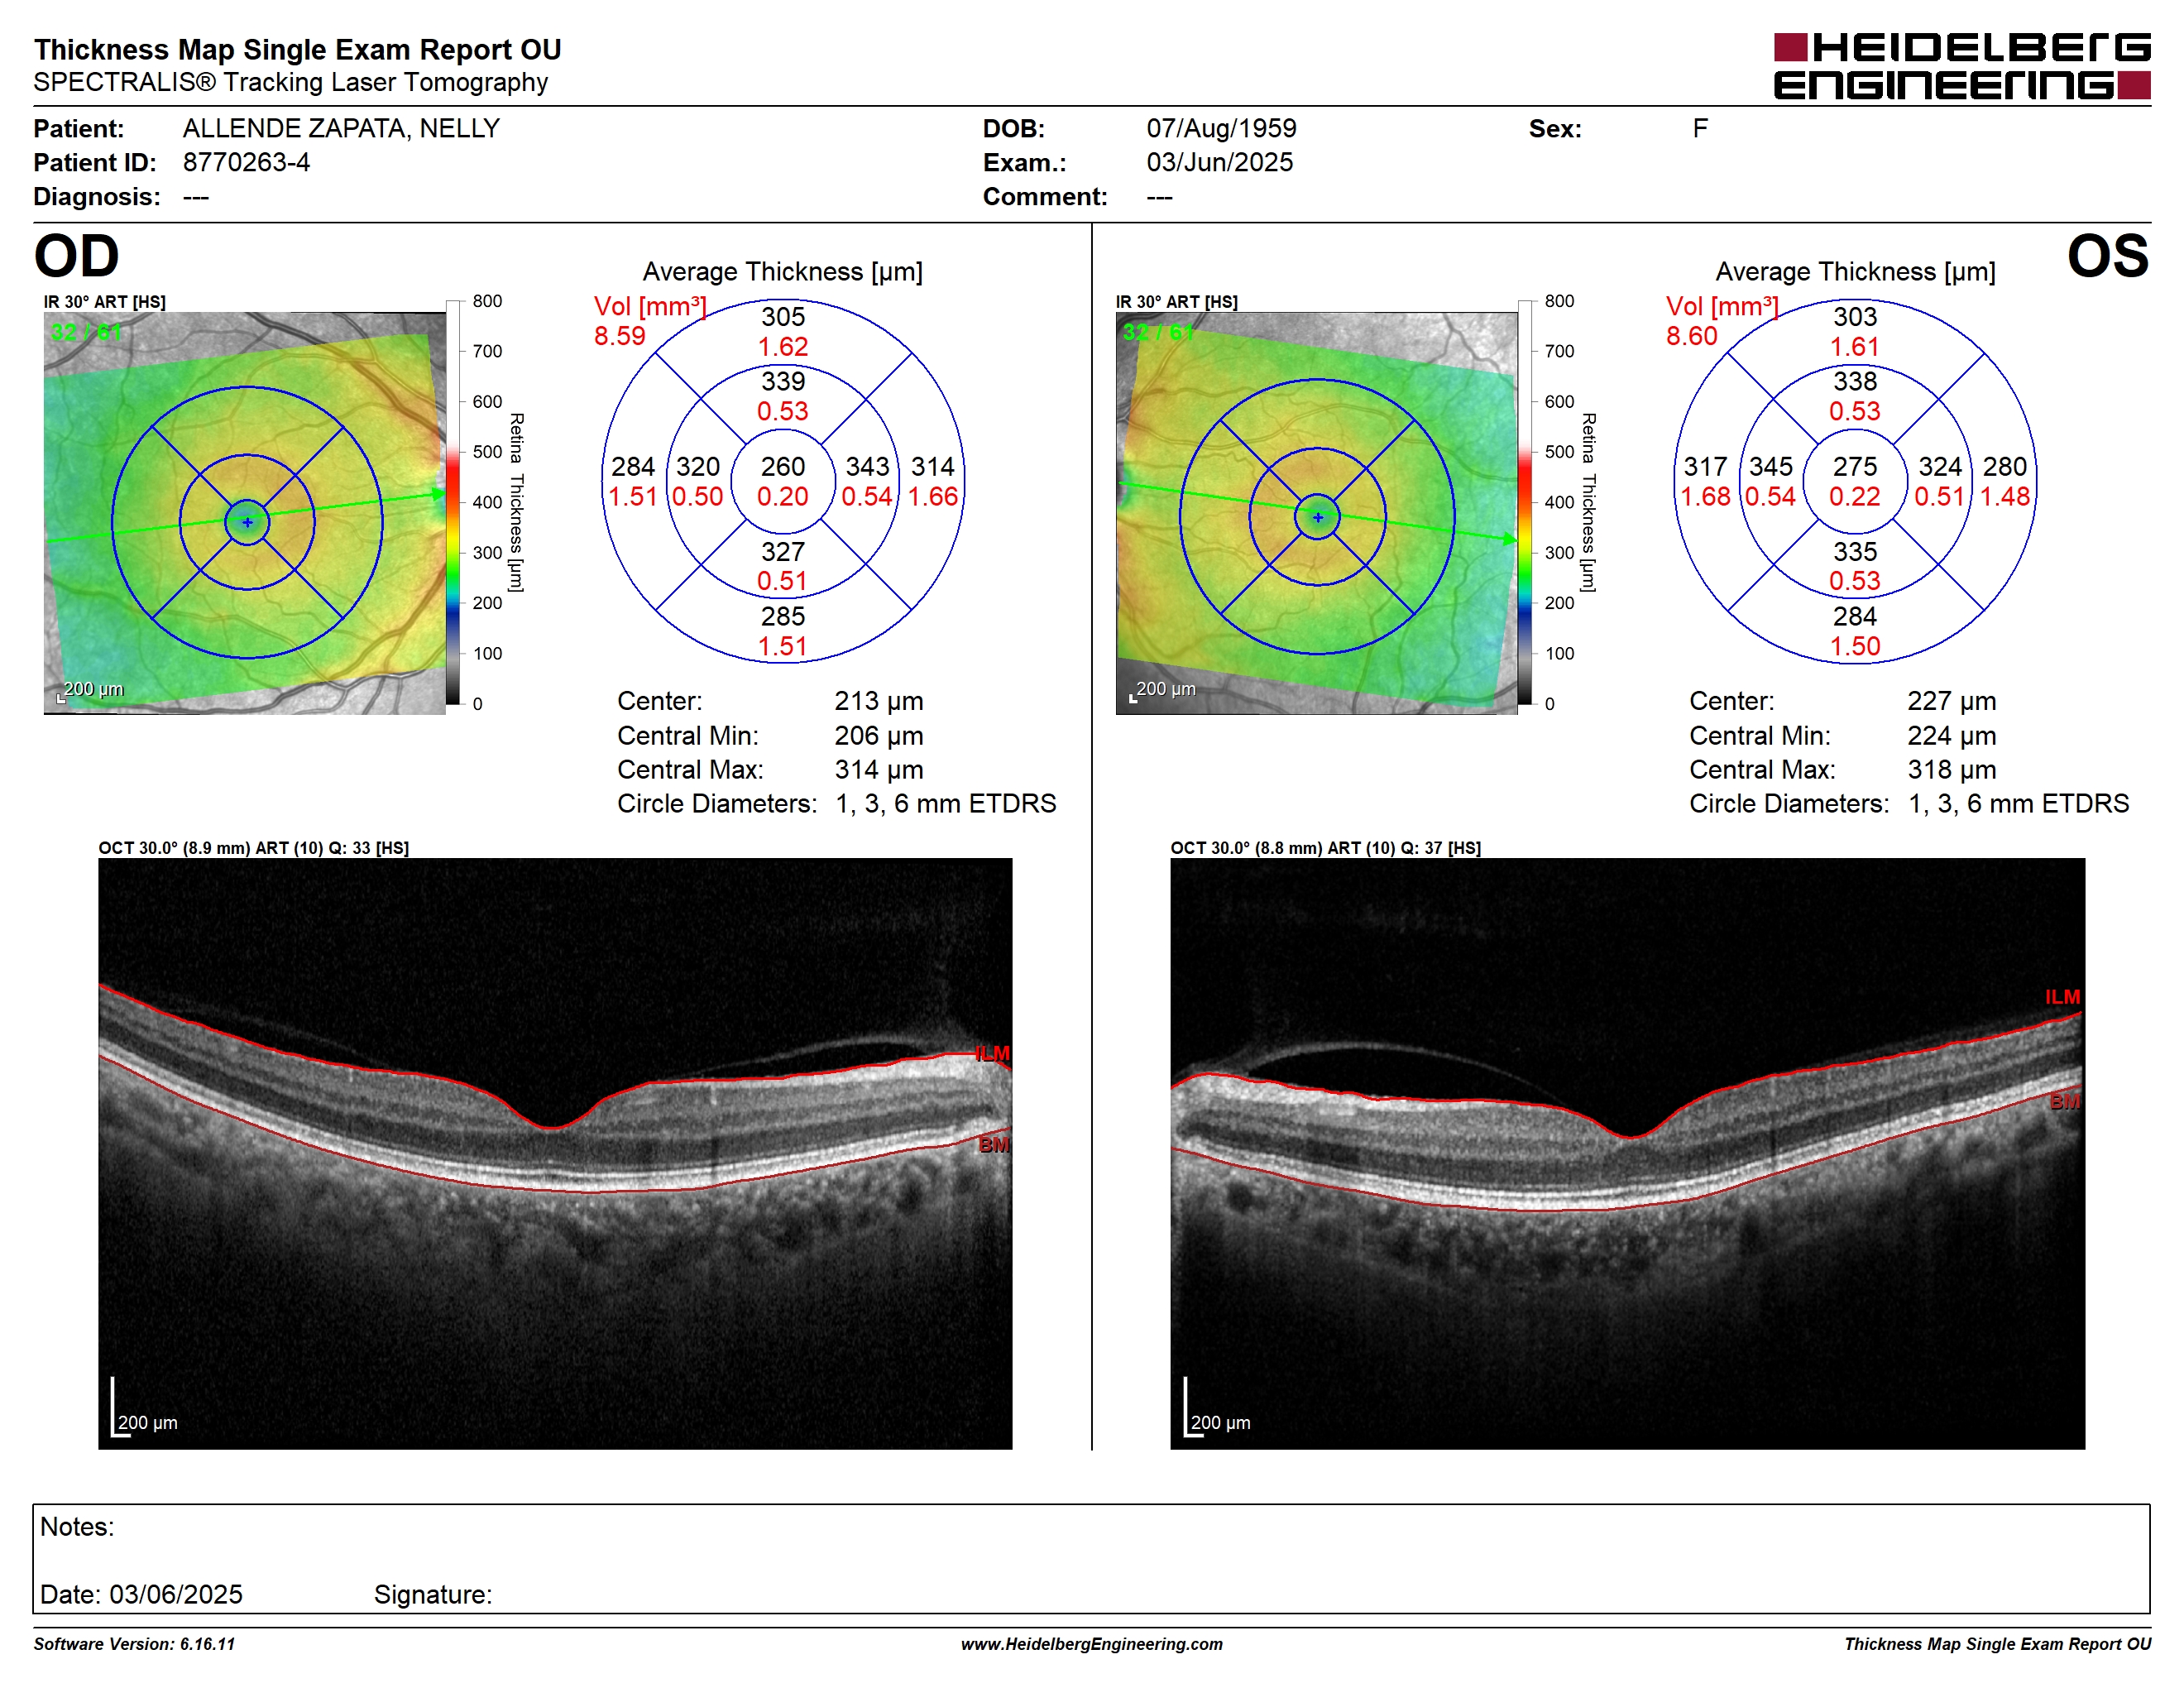Click the large 'OS' eye label
This screenshot has height=1688, width=2184.
(x=2107, y=256)
